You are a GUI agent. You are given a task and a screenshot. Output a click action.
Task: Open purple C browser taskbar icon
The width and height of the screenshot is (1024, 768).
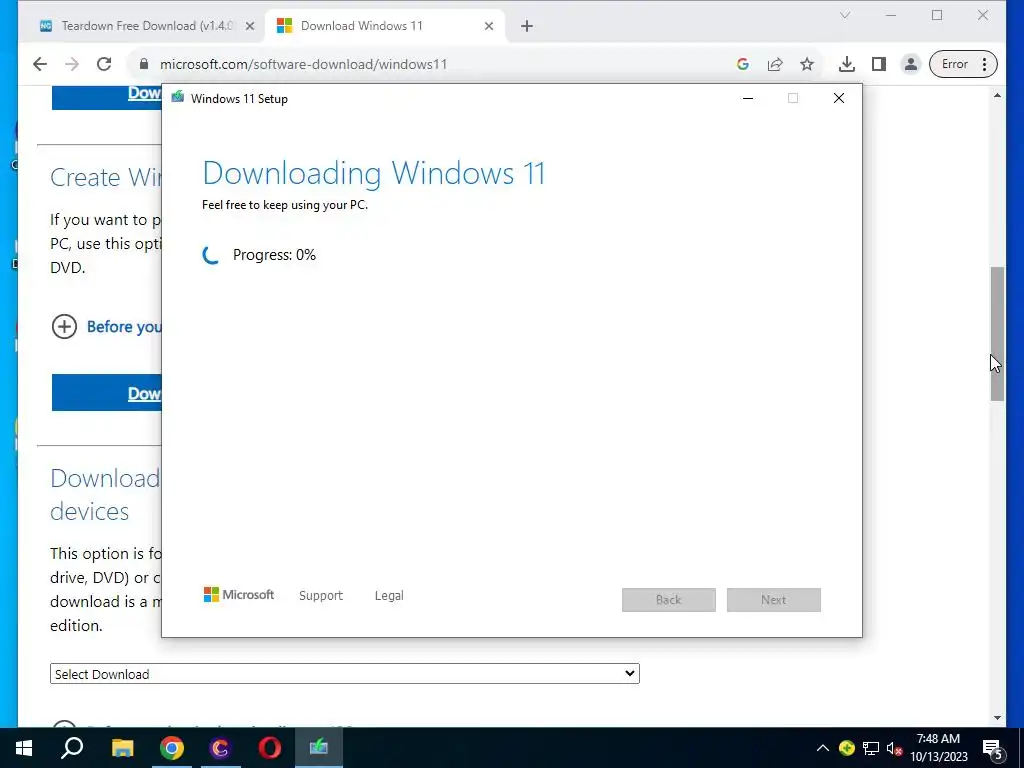tap(221, 748)
